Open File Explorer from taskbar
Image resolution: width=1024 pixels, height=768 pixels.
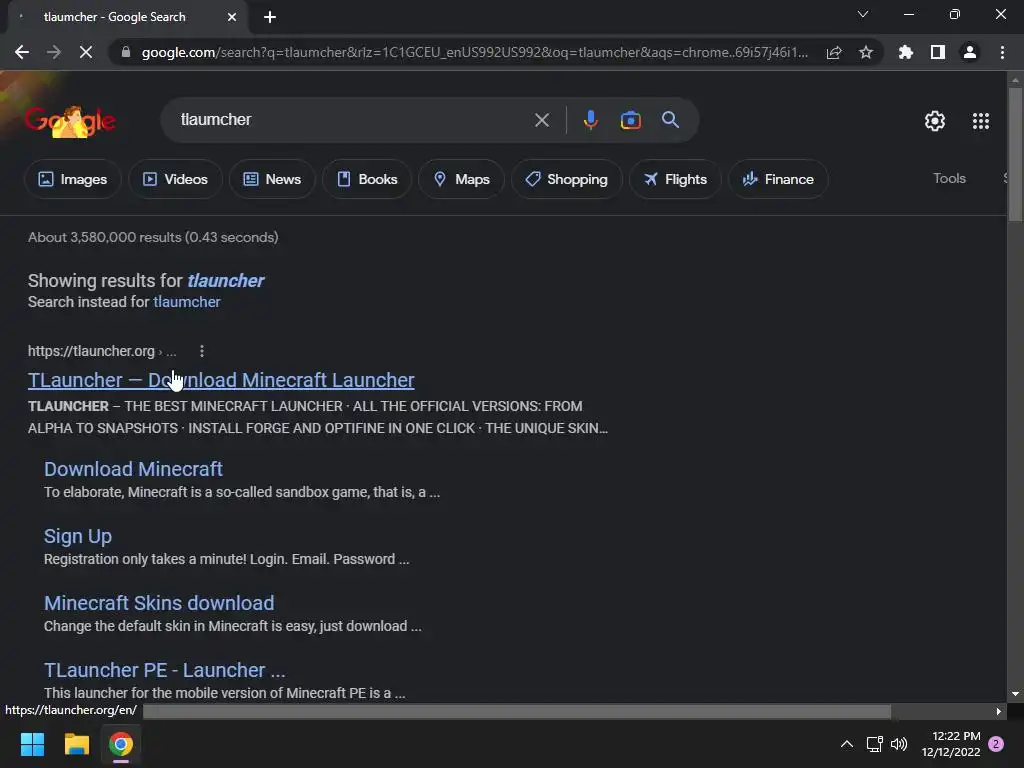pyautogui.click(x=76, y=744)
